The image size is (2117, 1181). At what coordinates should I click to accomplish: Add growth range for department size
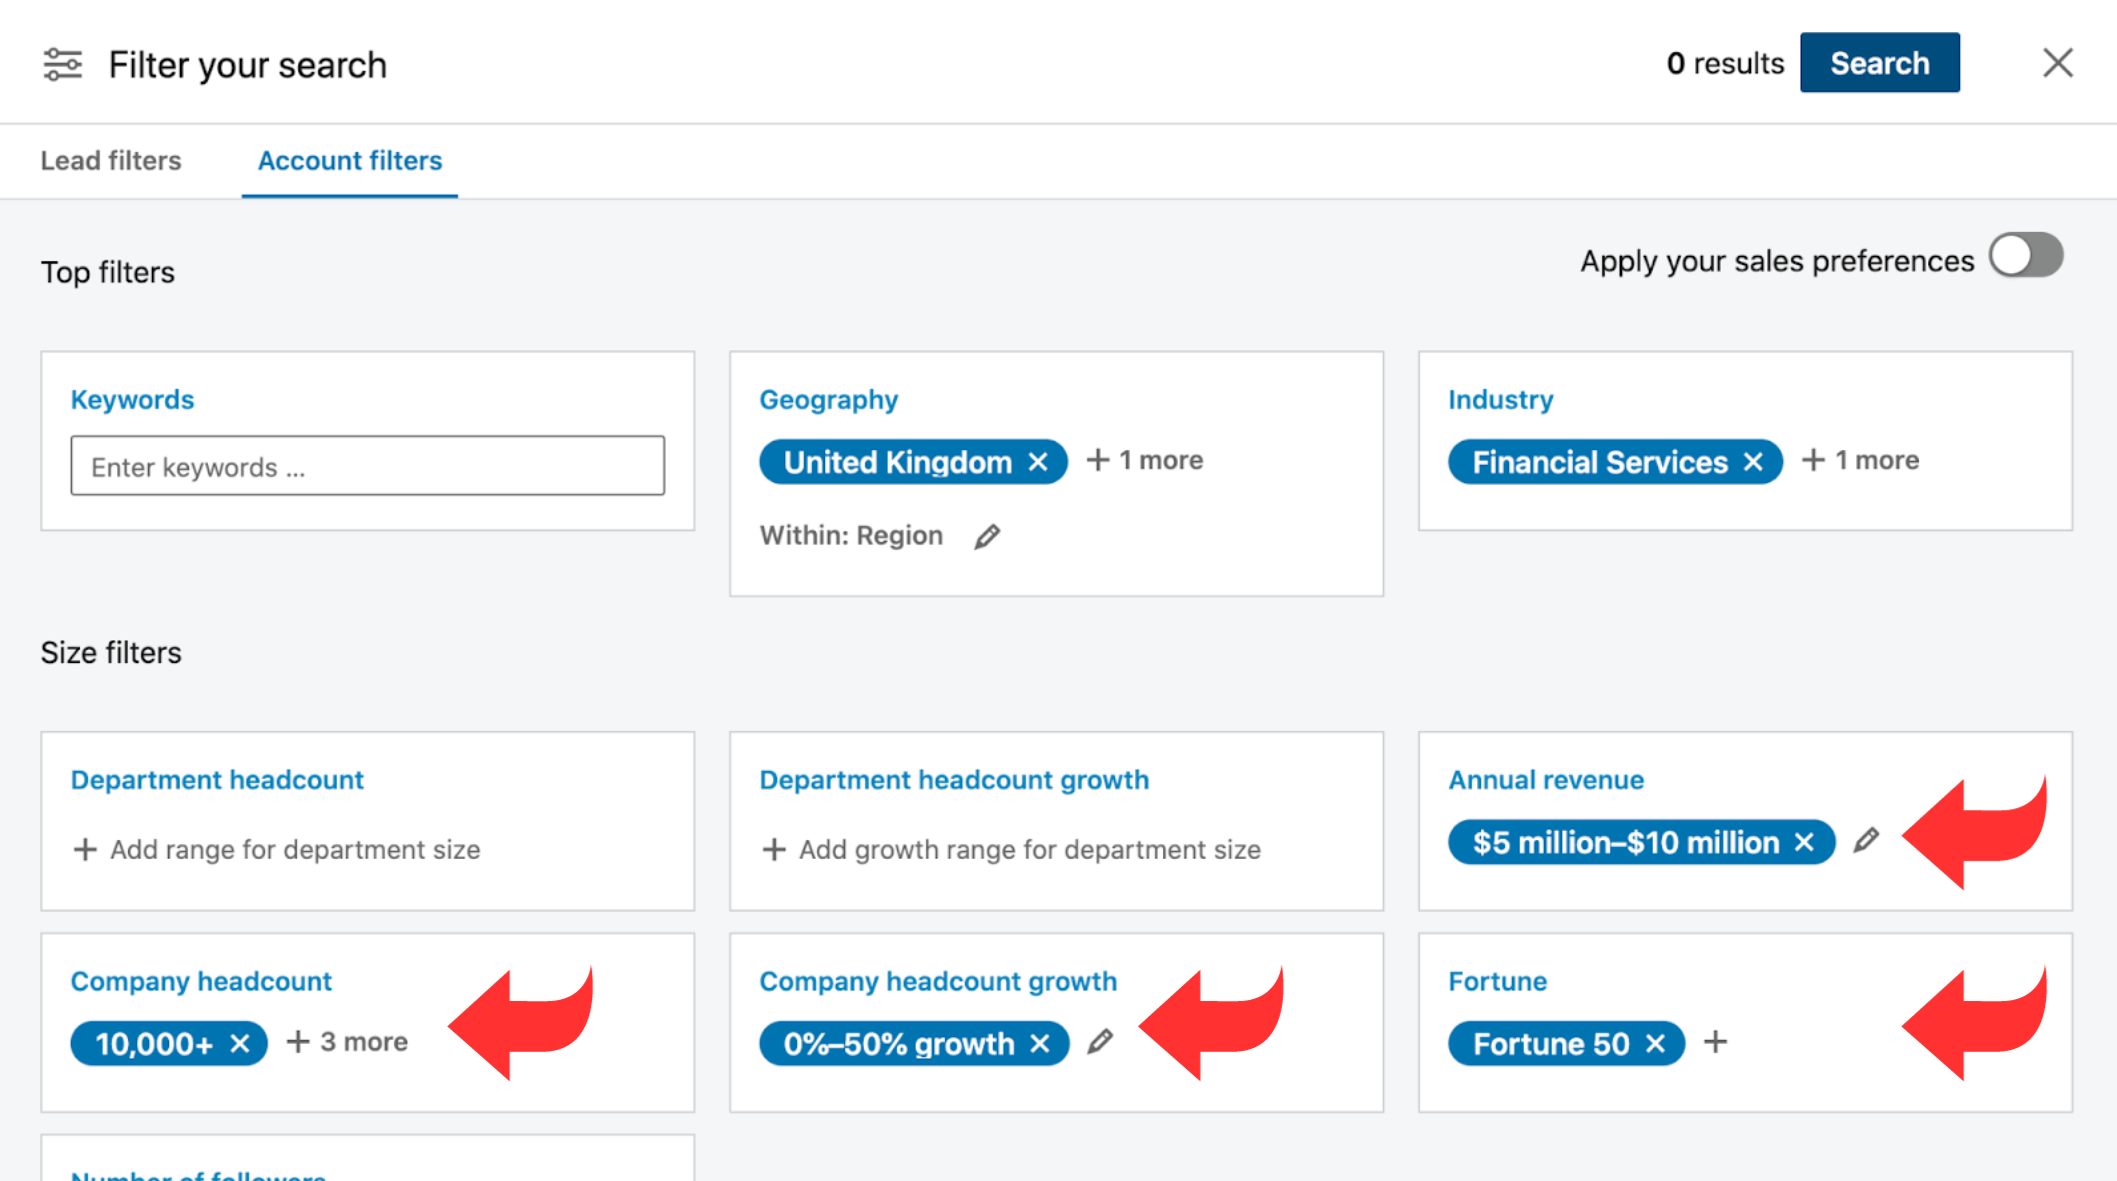pyautogui.click(x=1010, y=850)
